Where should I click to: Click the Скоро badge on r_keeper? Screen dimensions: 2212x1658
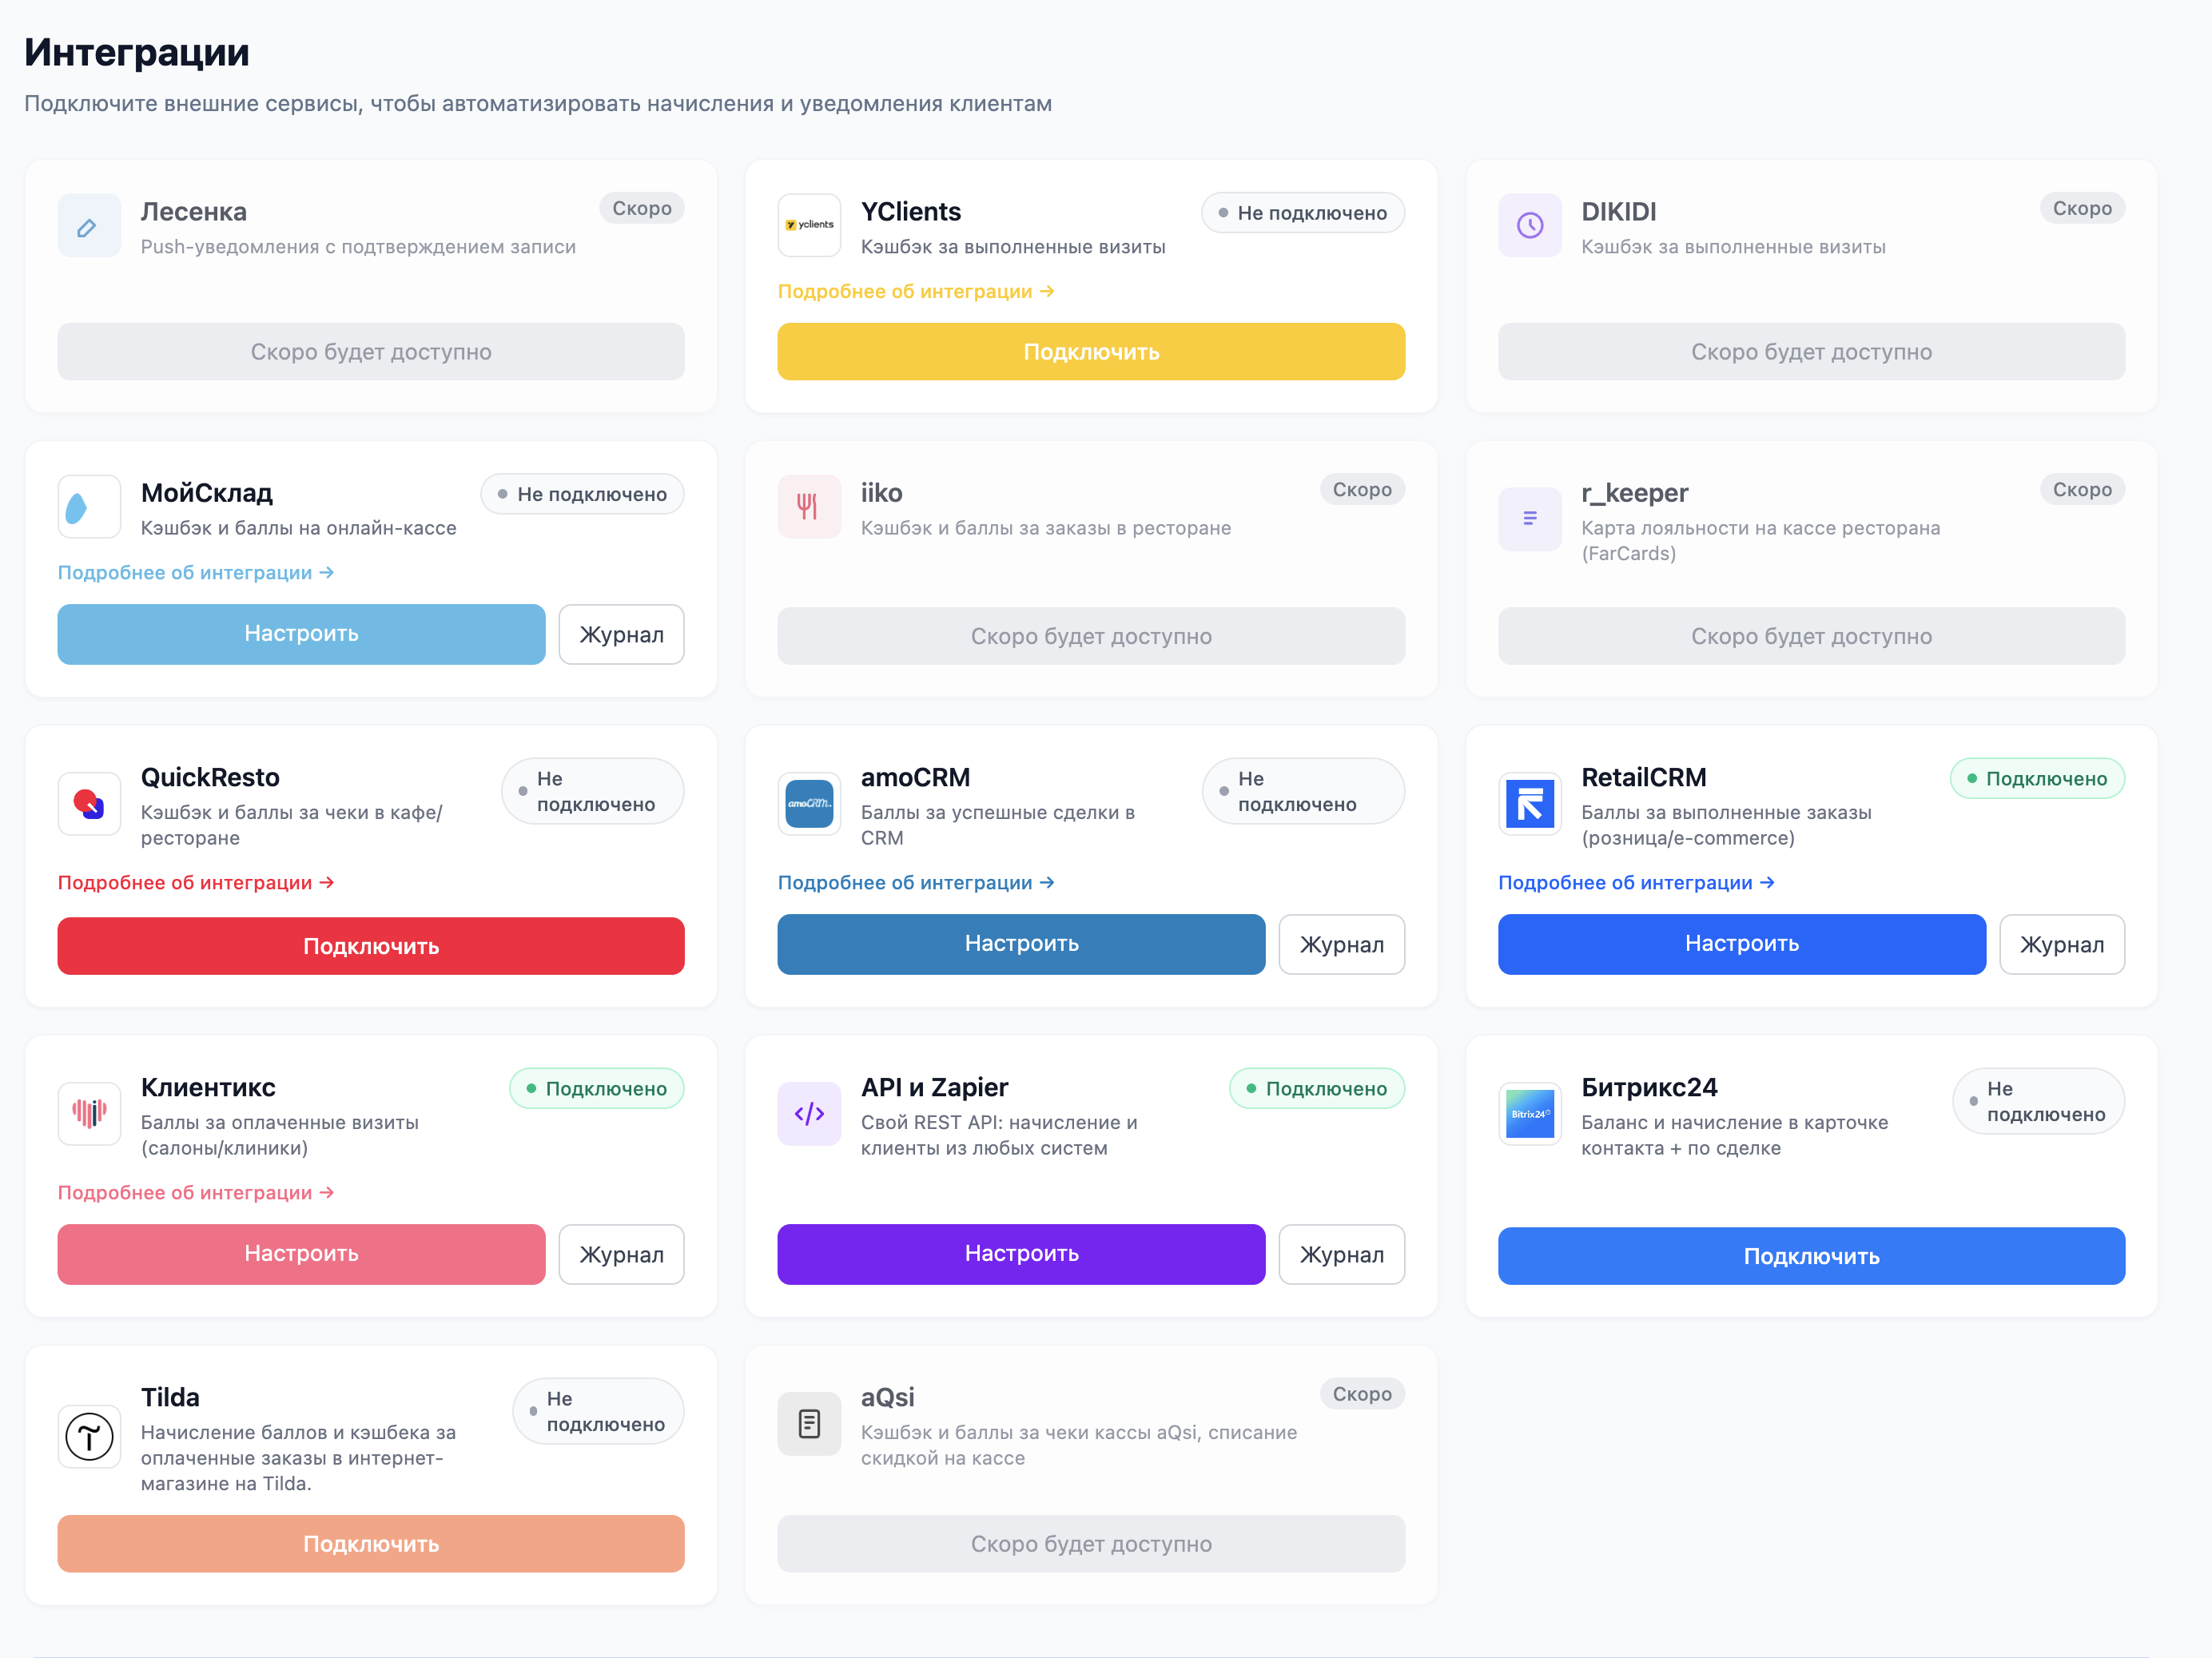[2082, 489]
